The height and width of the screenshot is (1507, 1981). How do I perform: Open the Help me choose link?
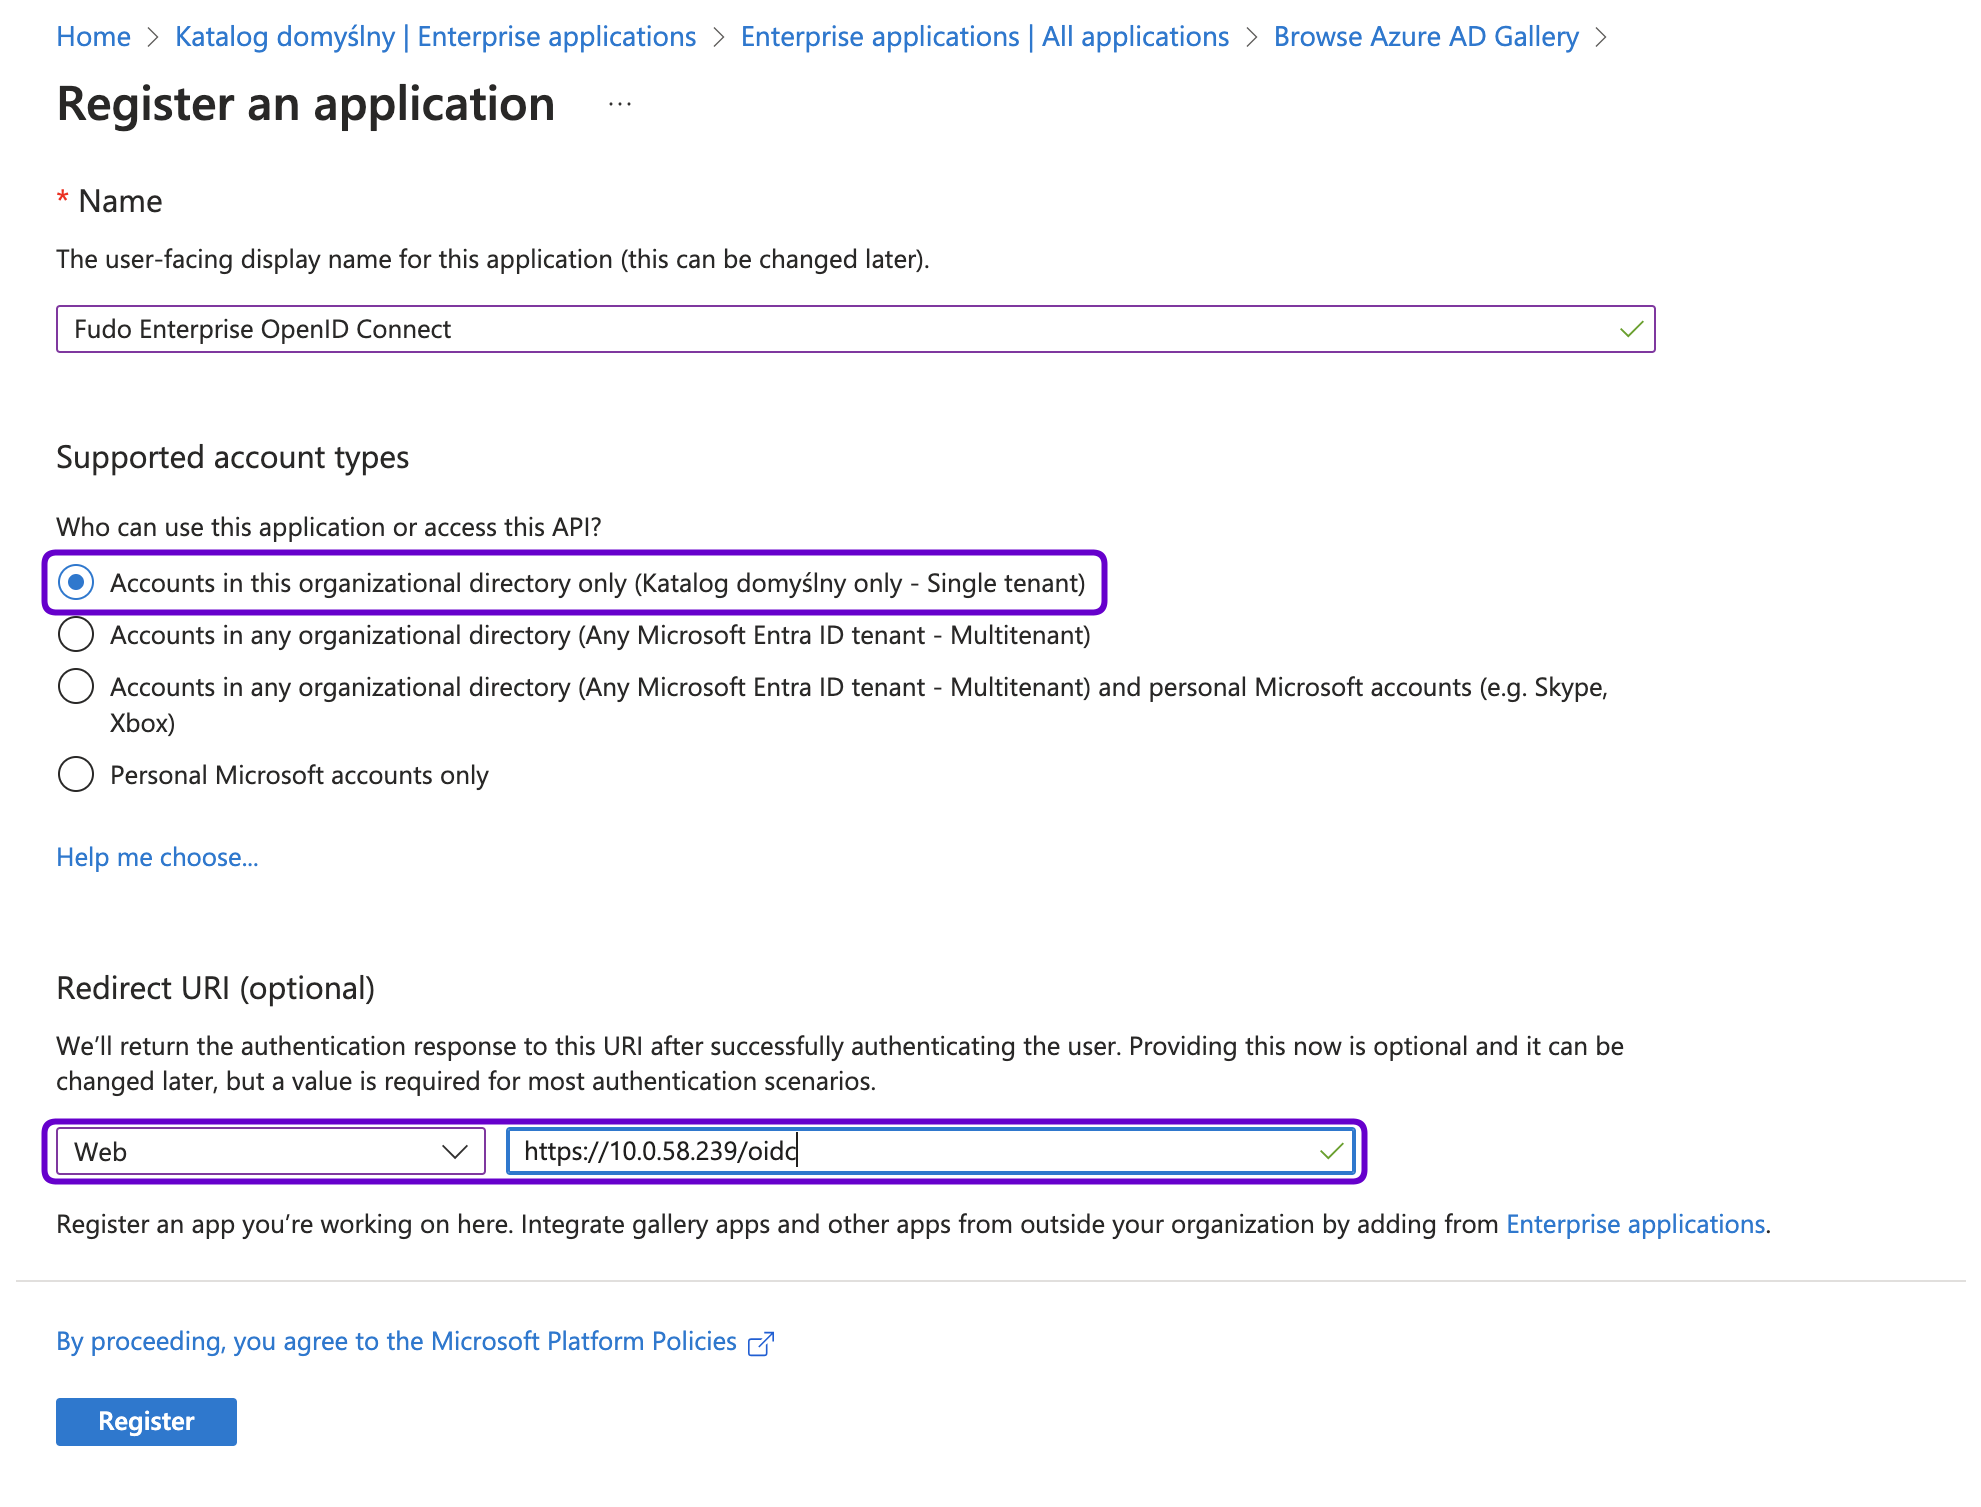point(157,857)
